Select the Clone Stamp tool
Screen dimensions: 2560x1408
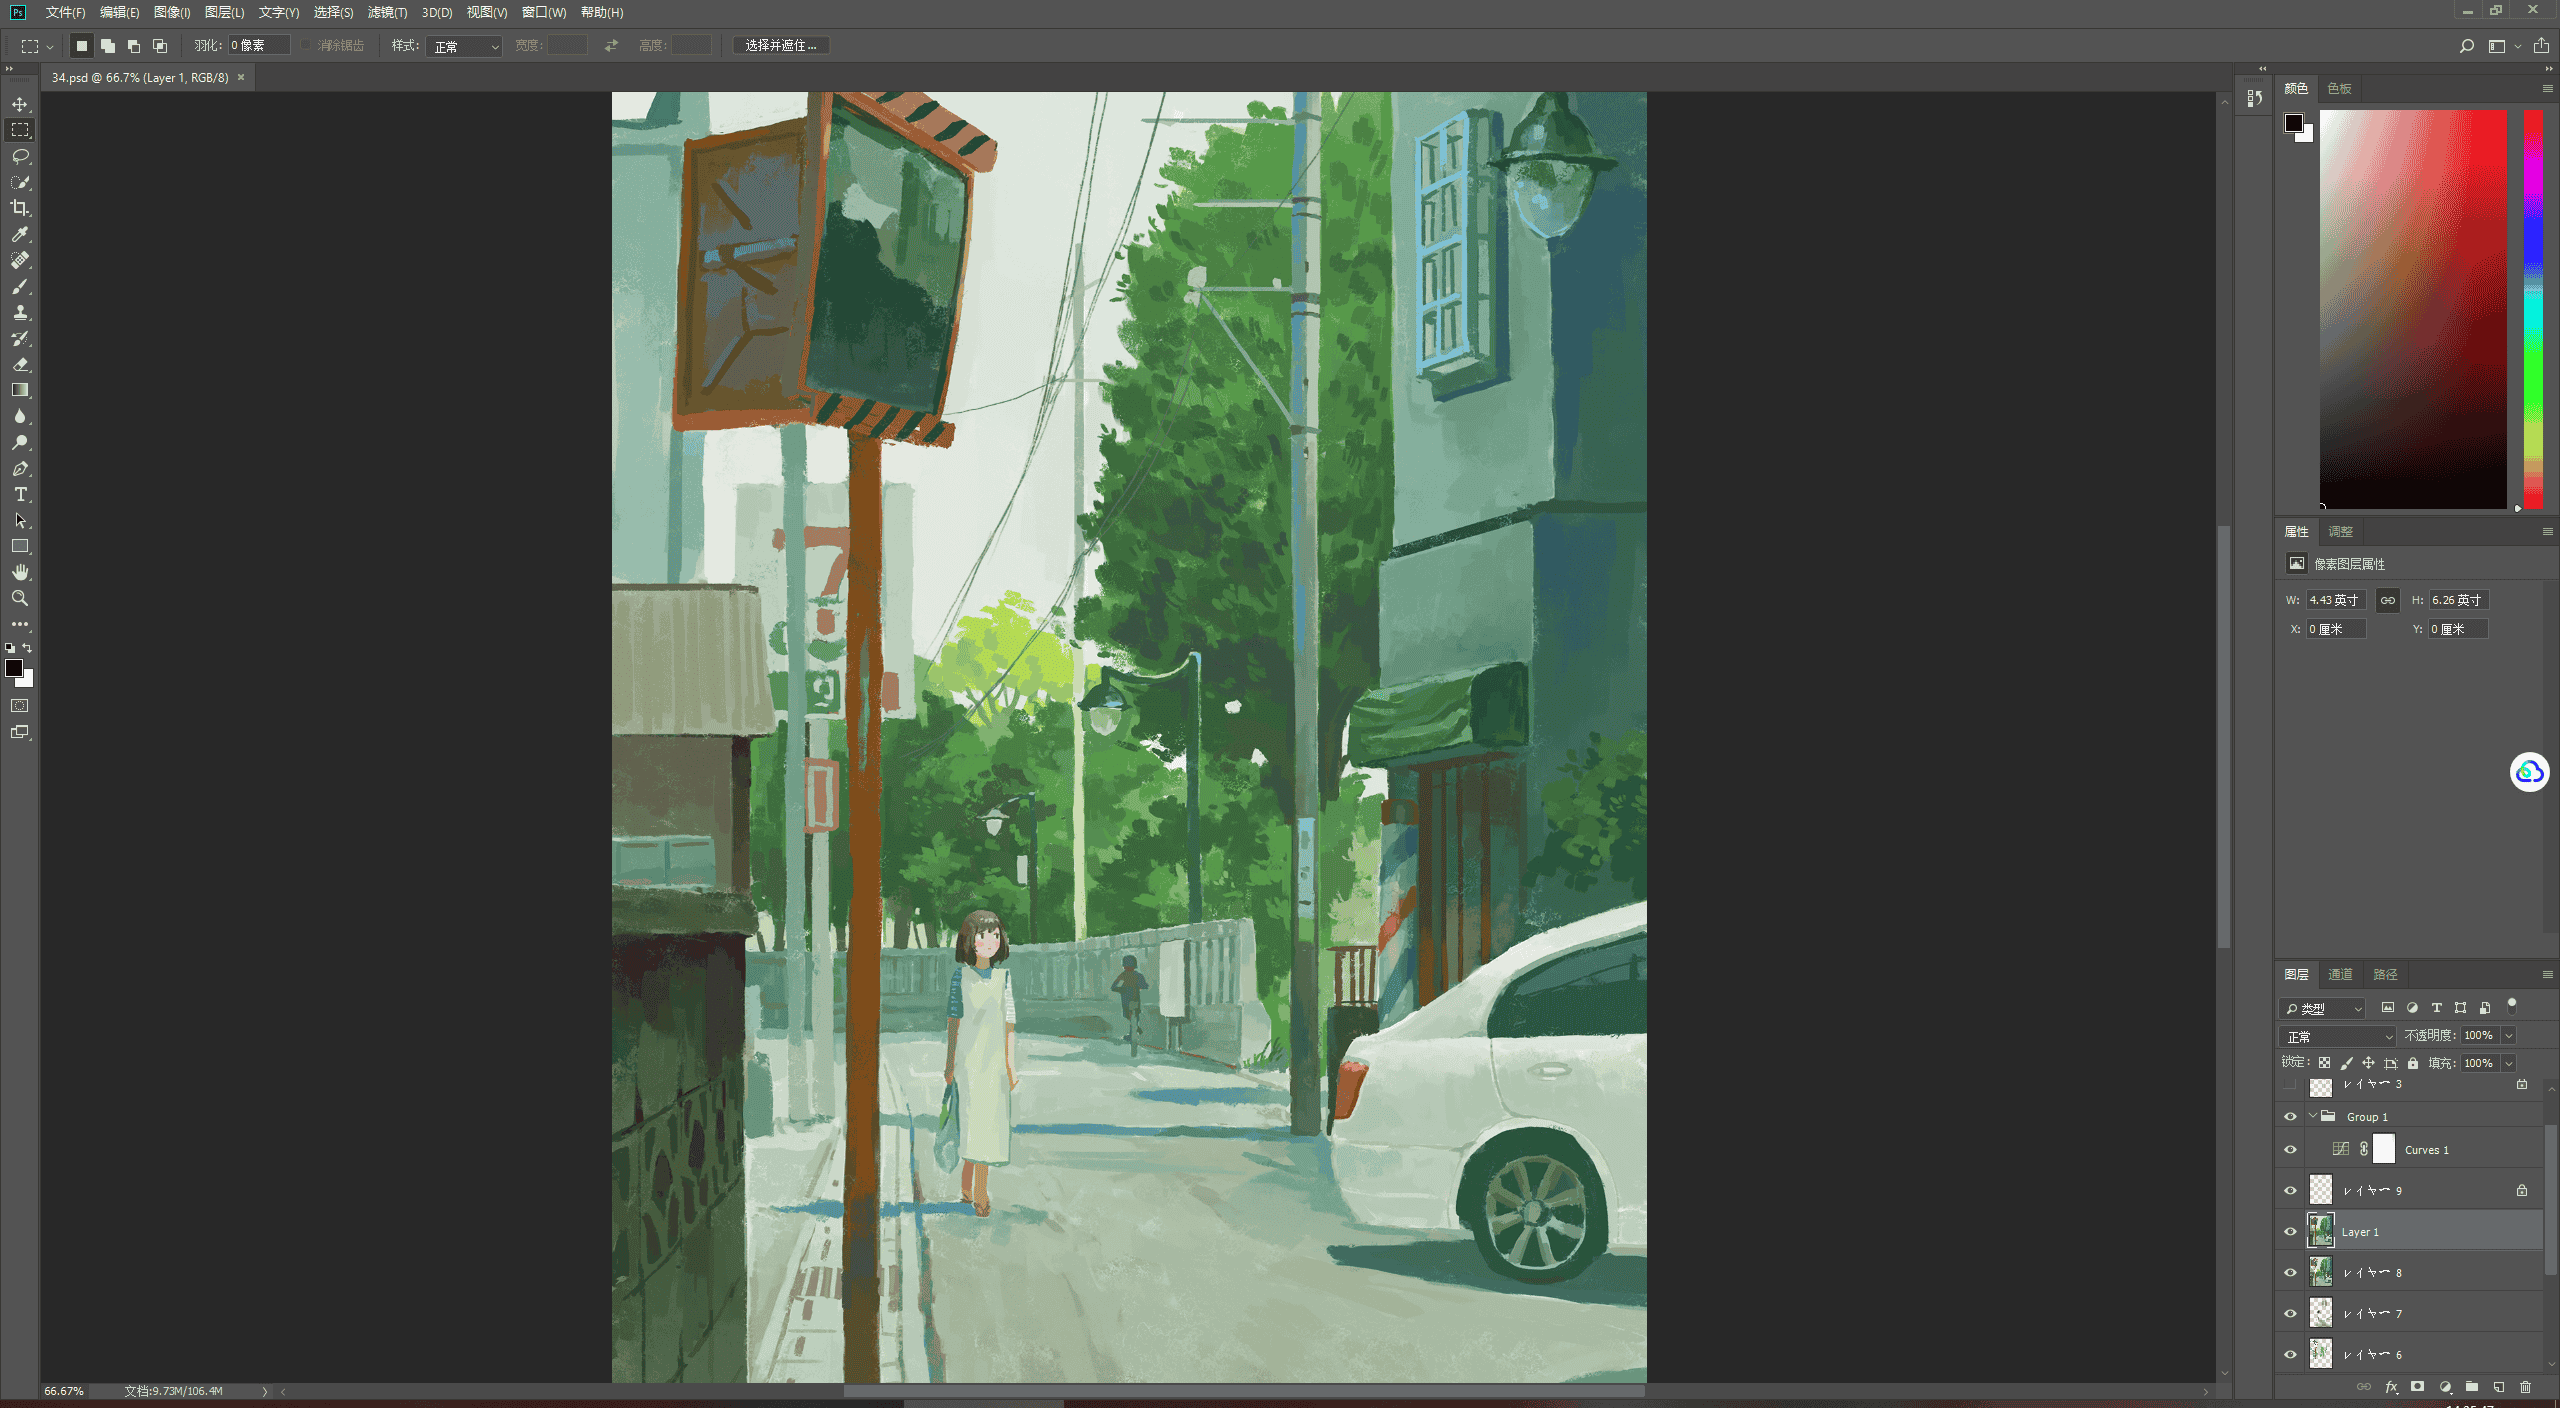[20, 312]
